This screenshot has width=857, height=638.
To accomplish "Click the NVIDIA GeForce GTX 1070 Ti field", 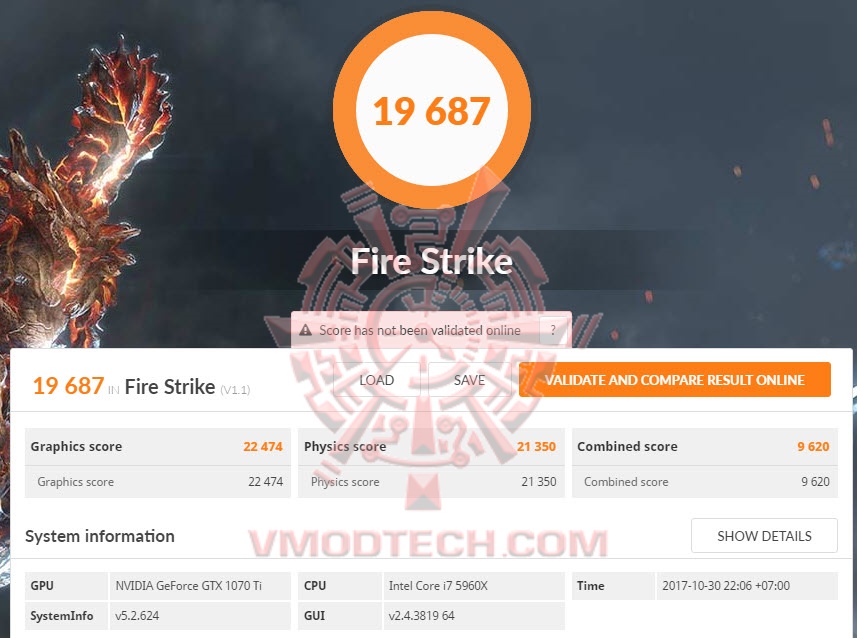I will [x=200, y=586].
